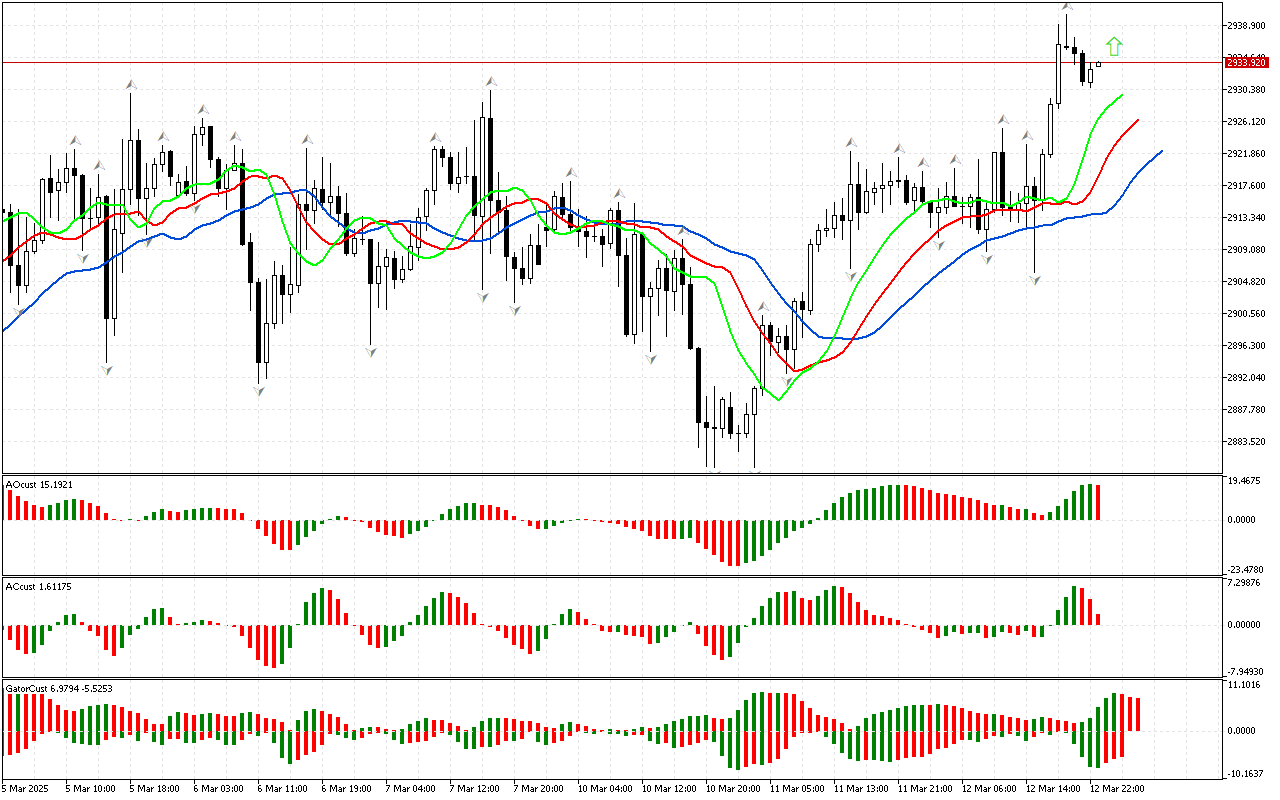The height and width of the screenshot is (800, 1280).
Task: Click the 2921.860 price axis label
Action: pos(1247,154)
